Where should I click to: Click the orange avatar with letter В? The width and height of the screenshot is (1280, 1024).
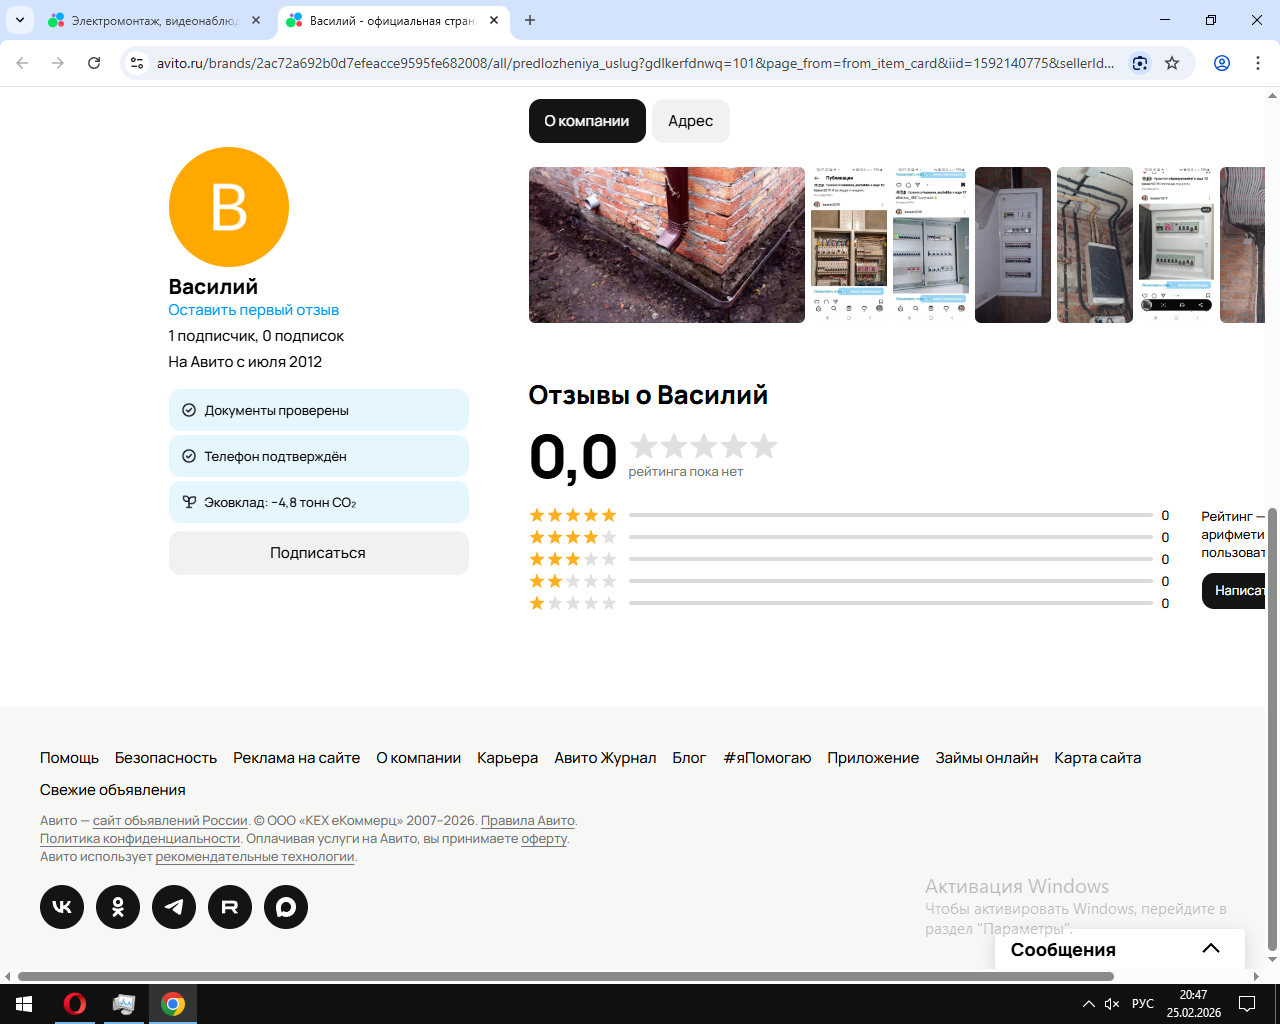(229, 207)
